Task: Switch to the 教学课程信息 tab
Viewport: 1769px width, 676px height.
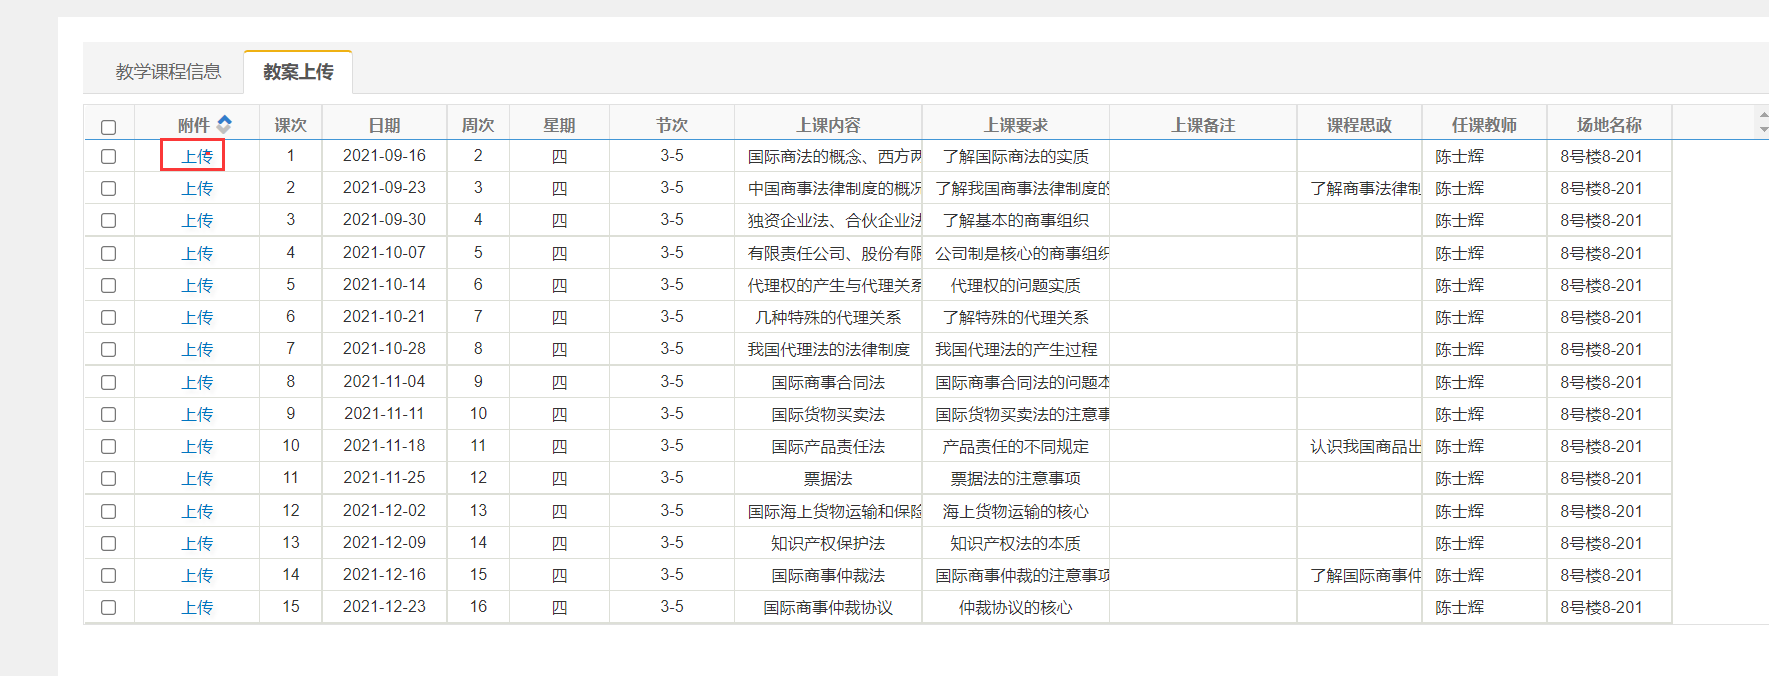Action: (168, 72)
